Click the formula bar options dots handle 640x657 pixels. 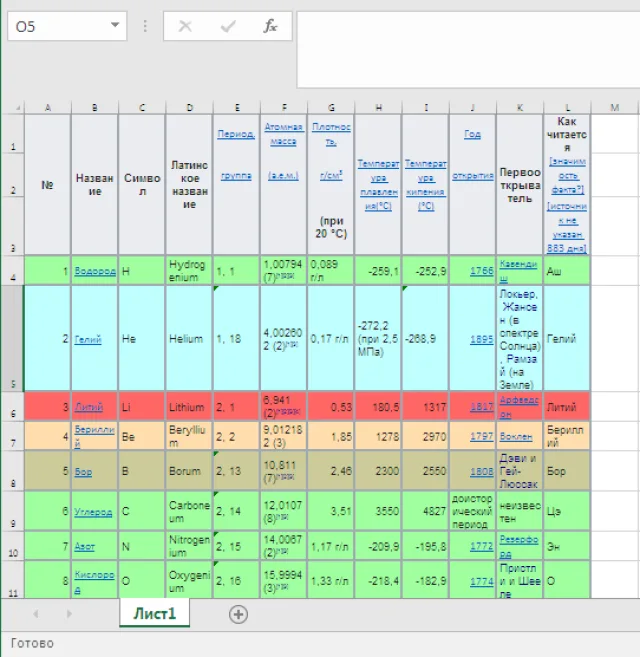pyautogui.click(x=145, y=26)
